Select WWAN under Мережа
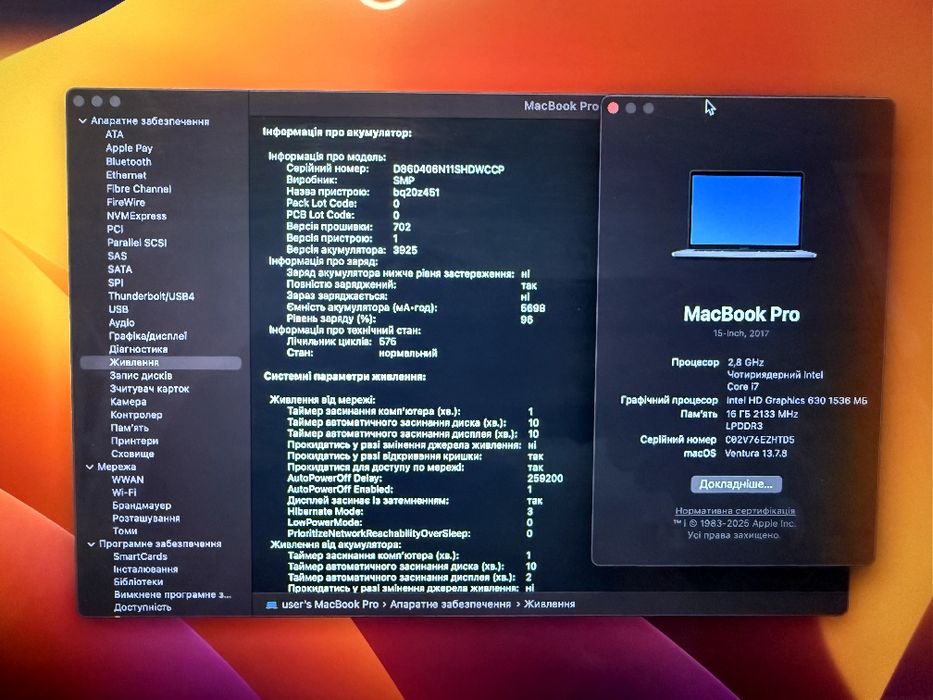The width and height of the screenshot is (933, 700). [127, 480]
